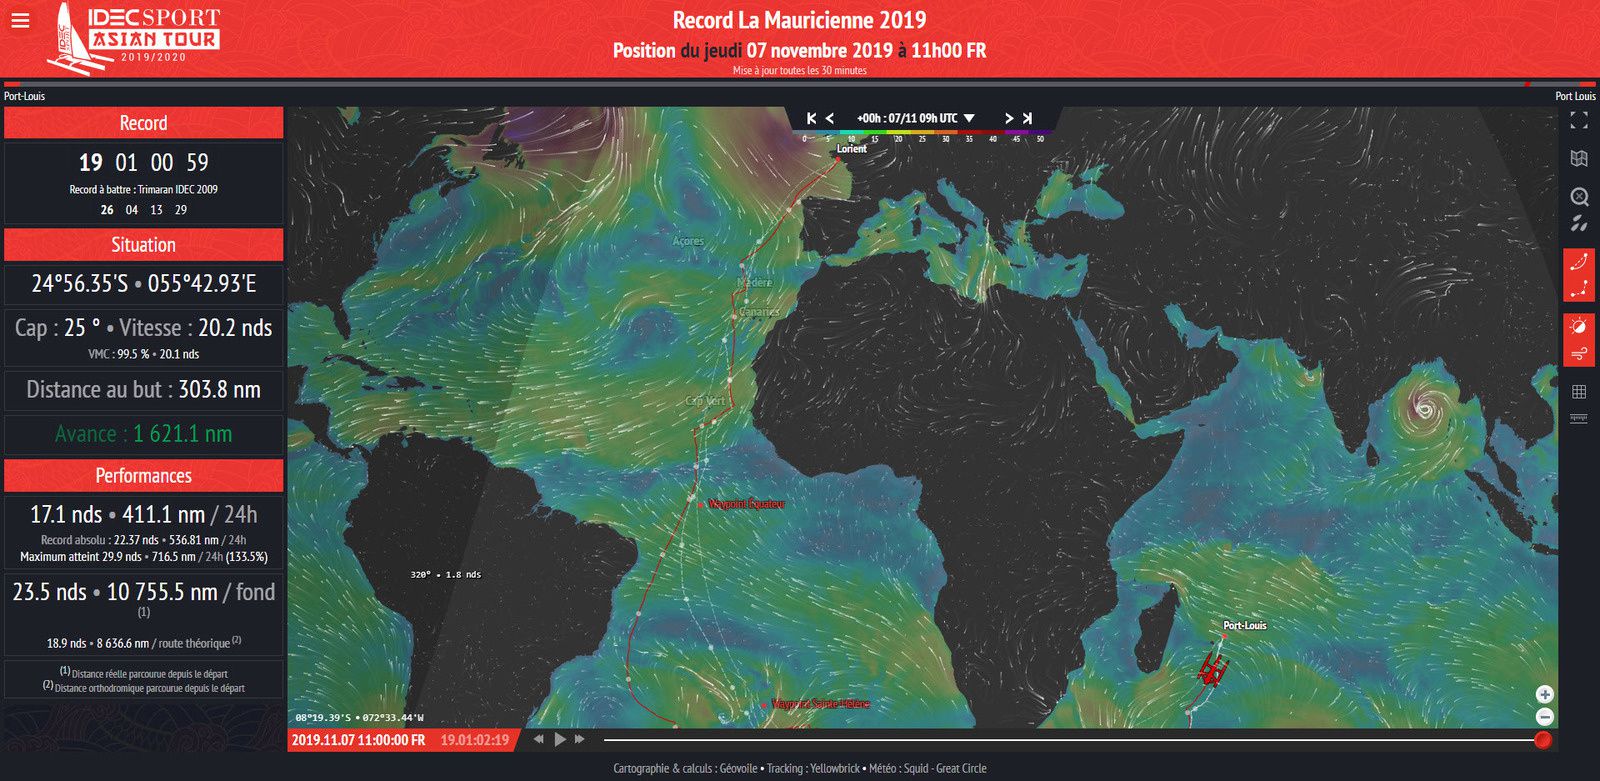Click the footprints tracking icon
The height and width of the screenshot is (781, 1600).
pos(1579,223)
